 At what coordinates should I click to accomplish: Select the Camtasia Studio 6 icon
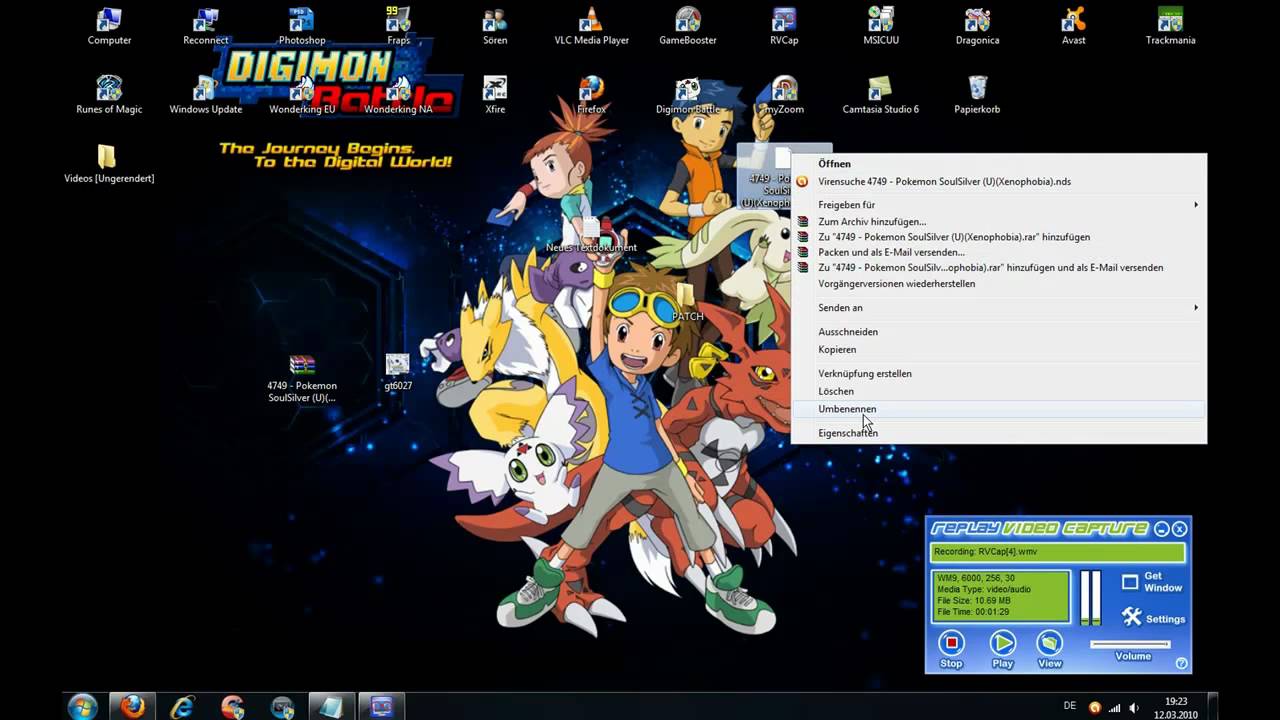tap(881, 95)
